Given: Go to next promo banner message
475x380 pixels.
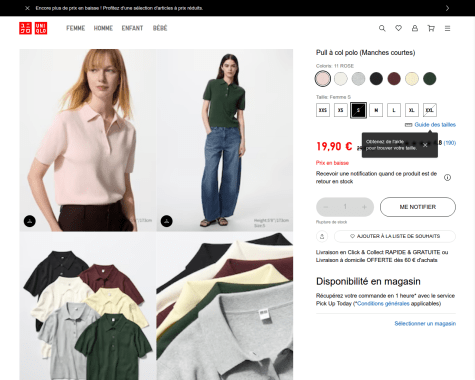Looking at the screenshot, I should tap(447, 8).
